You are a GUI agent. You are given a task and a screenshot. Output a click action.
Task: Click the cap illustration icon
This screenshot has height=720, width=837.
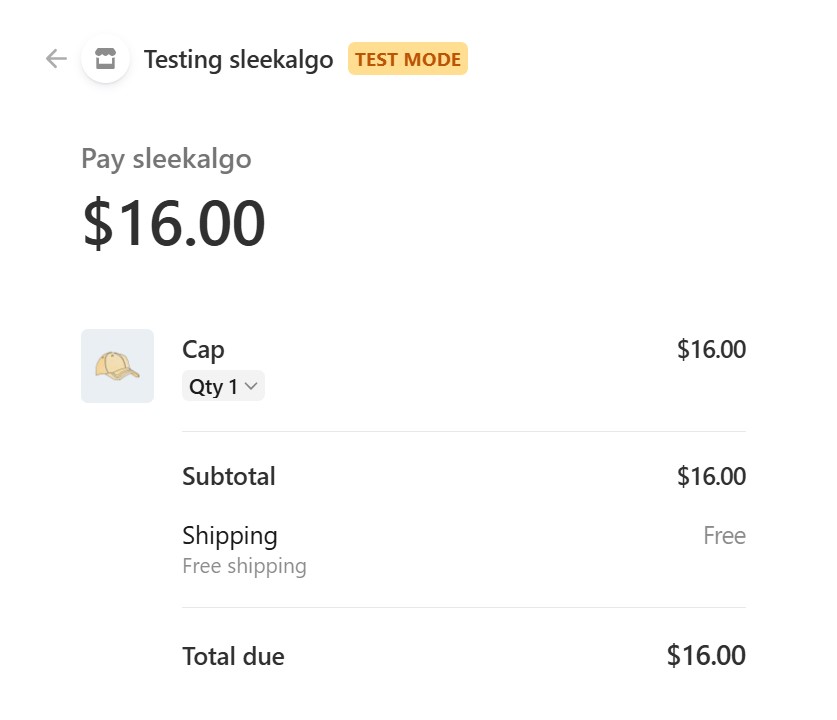[117, 366]
